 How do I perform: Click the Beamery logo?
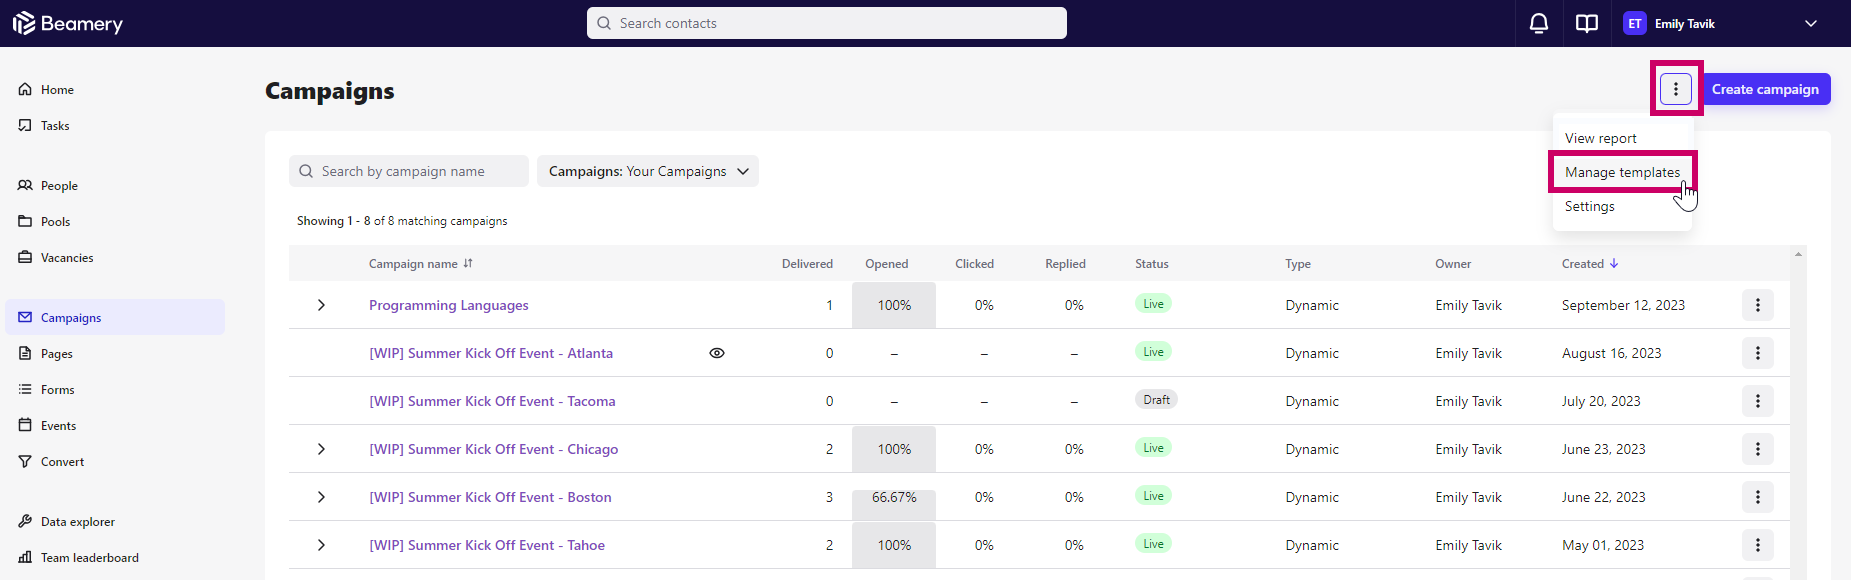(x=68, y=23)
